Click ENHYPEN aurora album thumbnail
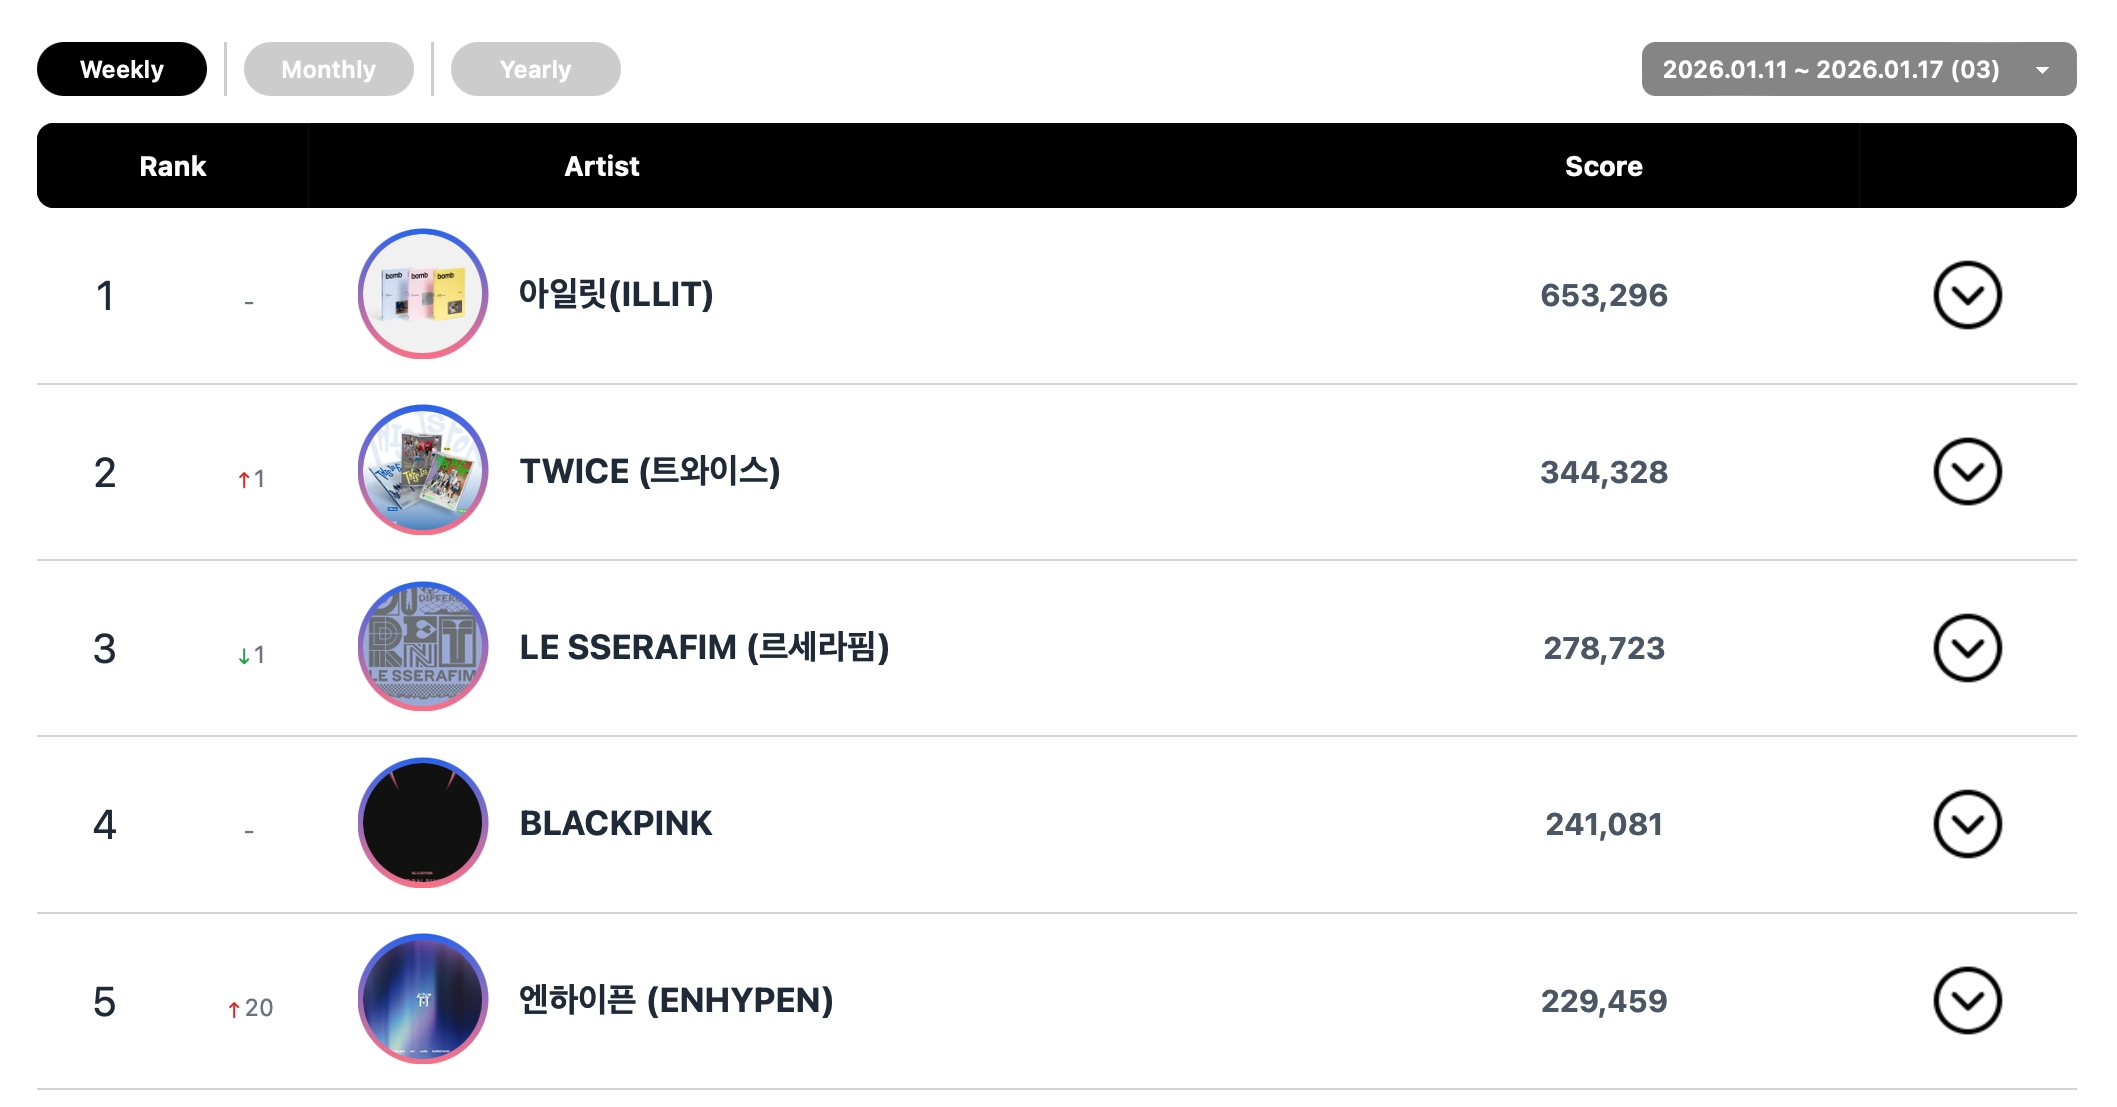The image size is (2117, 1107). click(423, 999)
